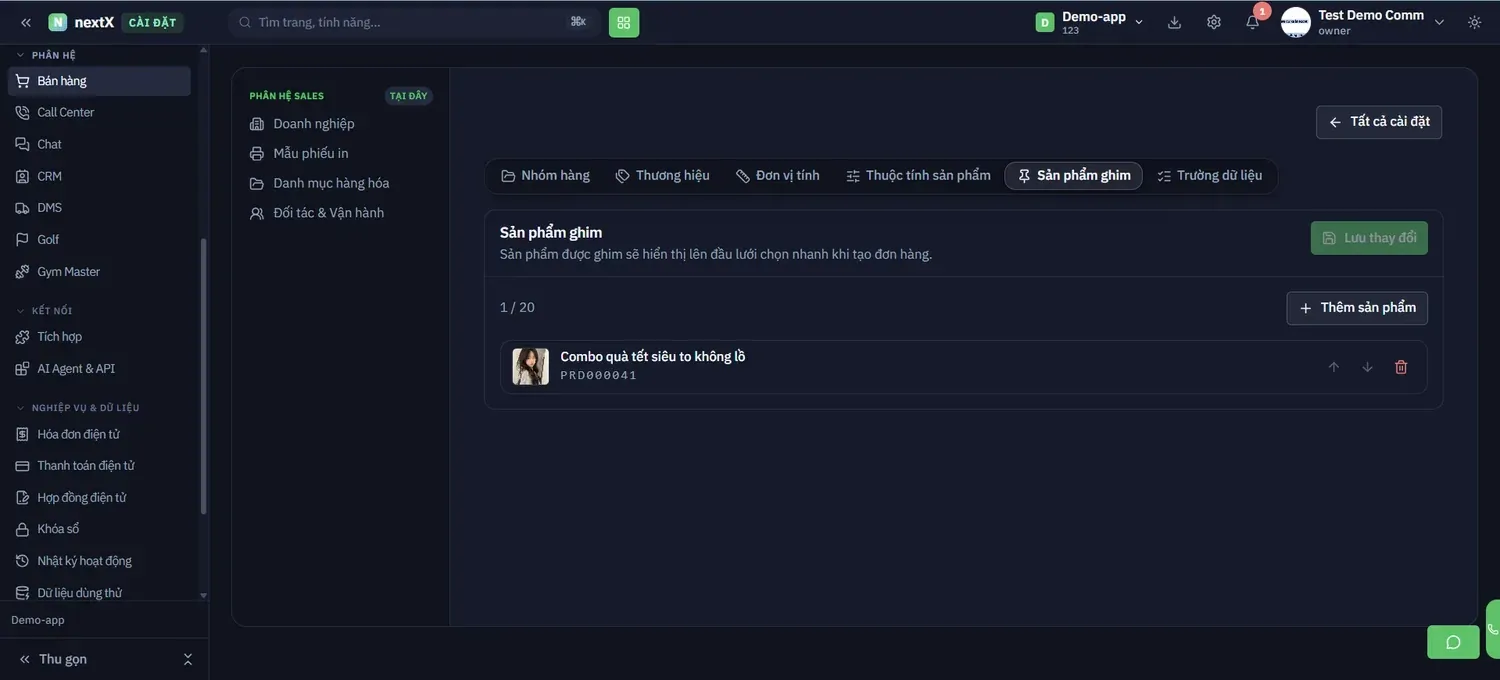Focus the Tìm trang, tính năng search box
The image size is (1500, 680).
click(413, 22)
